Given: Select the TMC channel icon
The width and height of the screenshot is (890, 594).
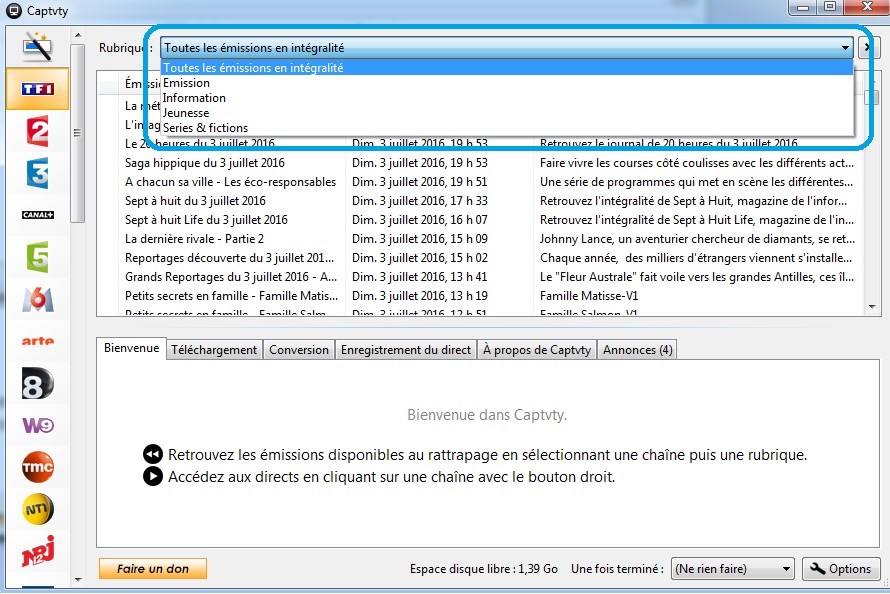Looking at the screenshot, I should (x=37, y=467).
